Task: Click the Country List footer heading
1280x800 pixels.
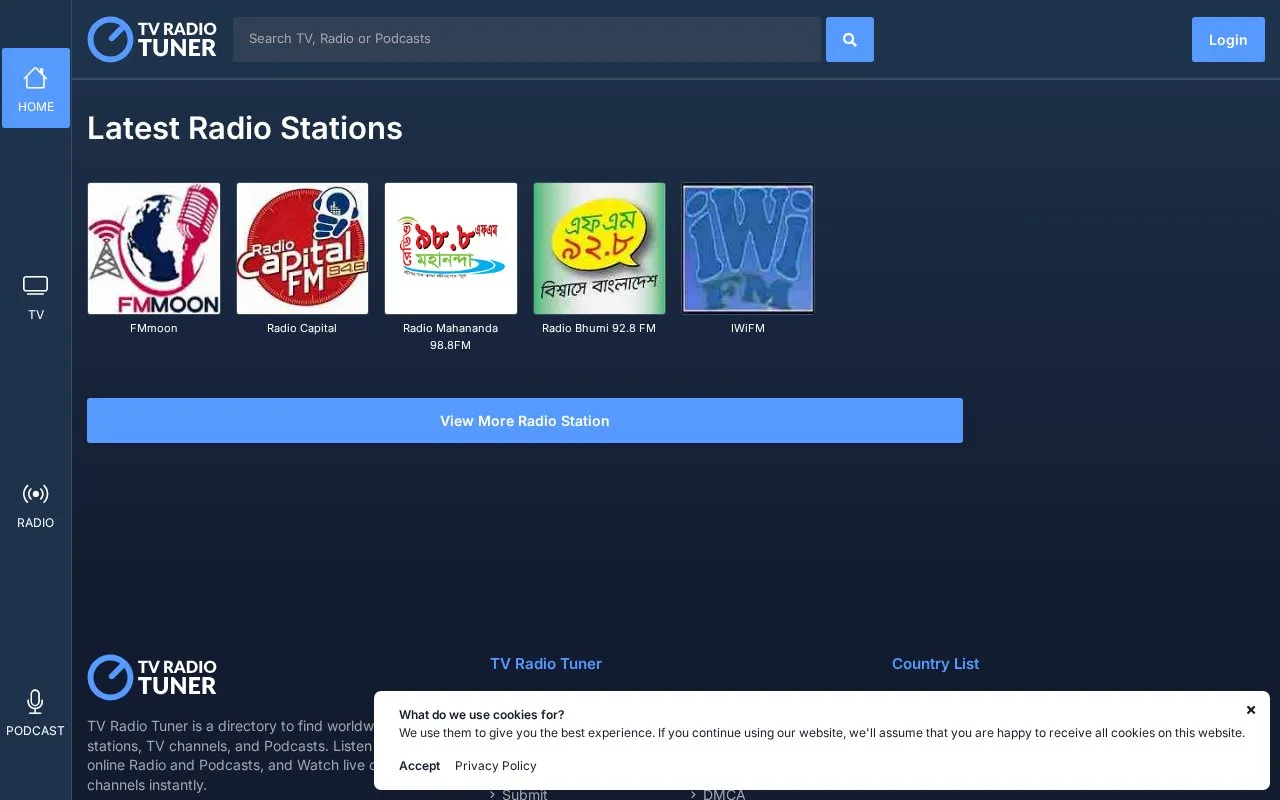Action: click(x=936, y=664)
